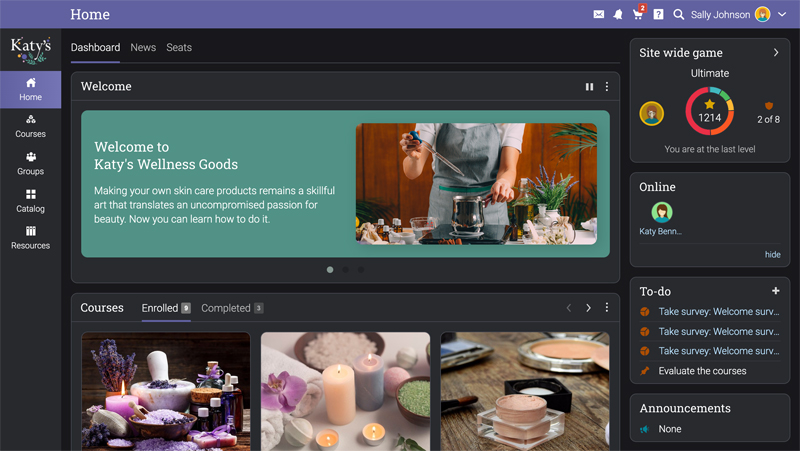Click the Ultimate level label
Image resolution: width=800 pixels, height=451 pixels.
pyautogui.click(x=710, y=73)
